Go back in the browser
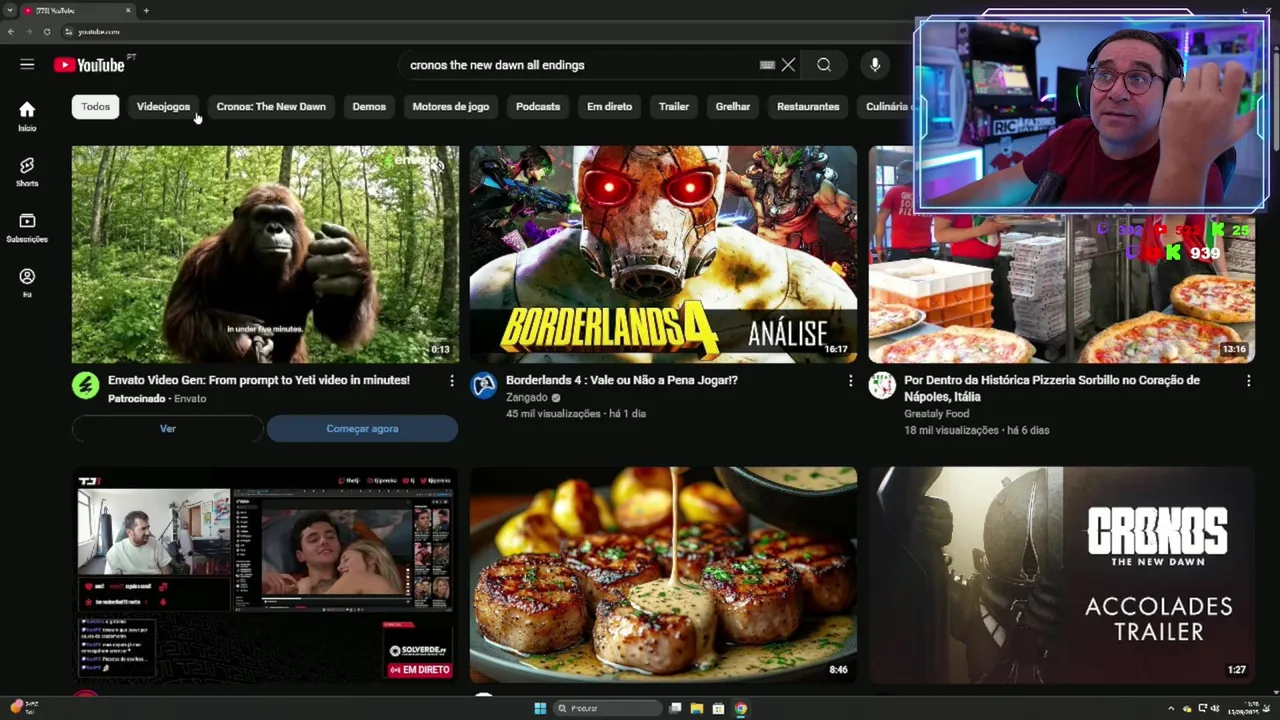The height and width of the screenshot is (720, 1280). click(11, 32)
